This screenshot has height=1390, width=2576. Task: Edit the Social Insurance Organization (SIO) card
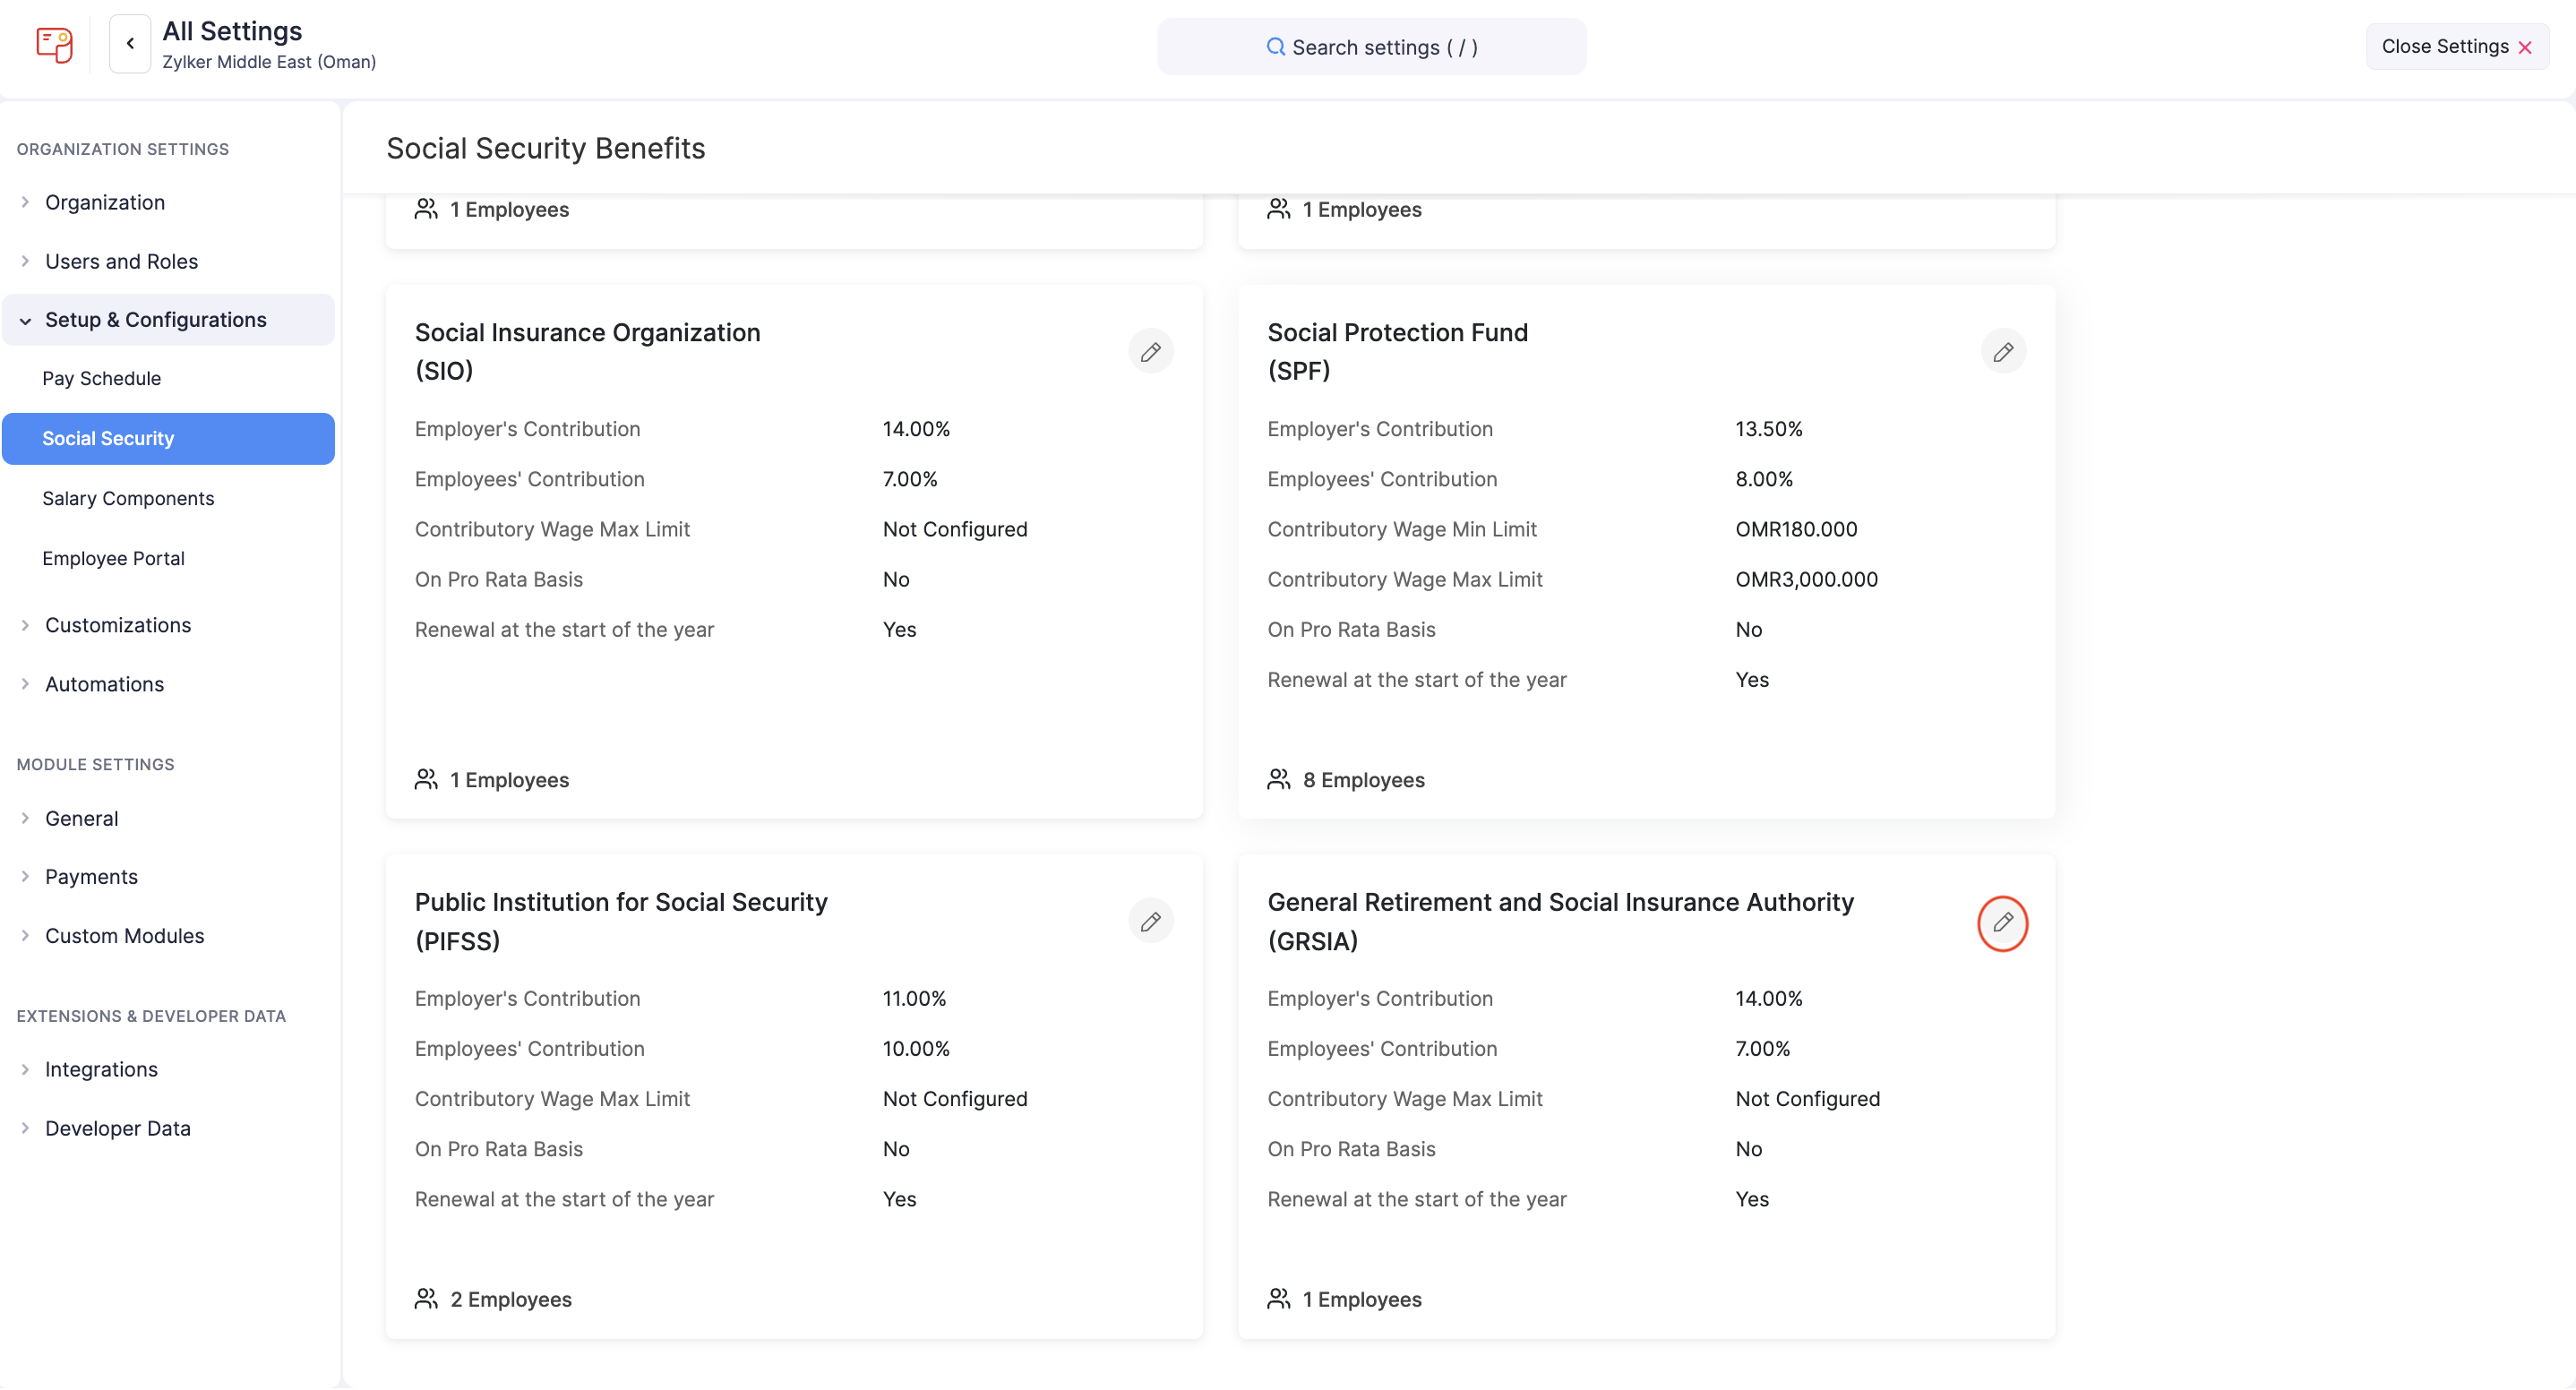click(x=1150, y=352)
